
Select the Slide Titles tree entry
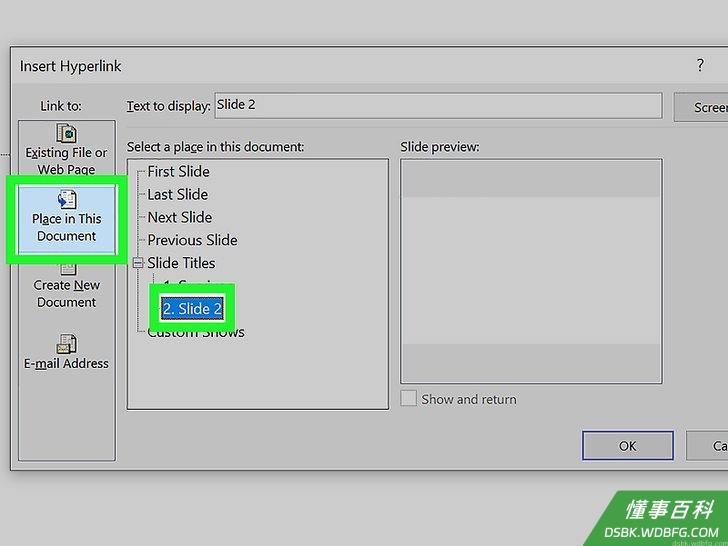[181, 263]
